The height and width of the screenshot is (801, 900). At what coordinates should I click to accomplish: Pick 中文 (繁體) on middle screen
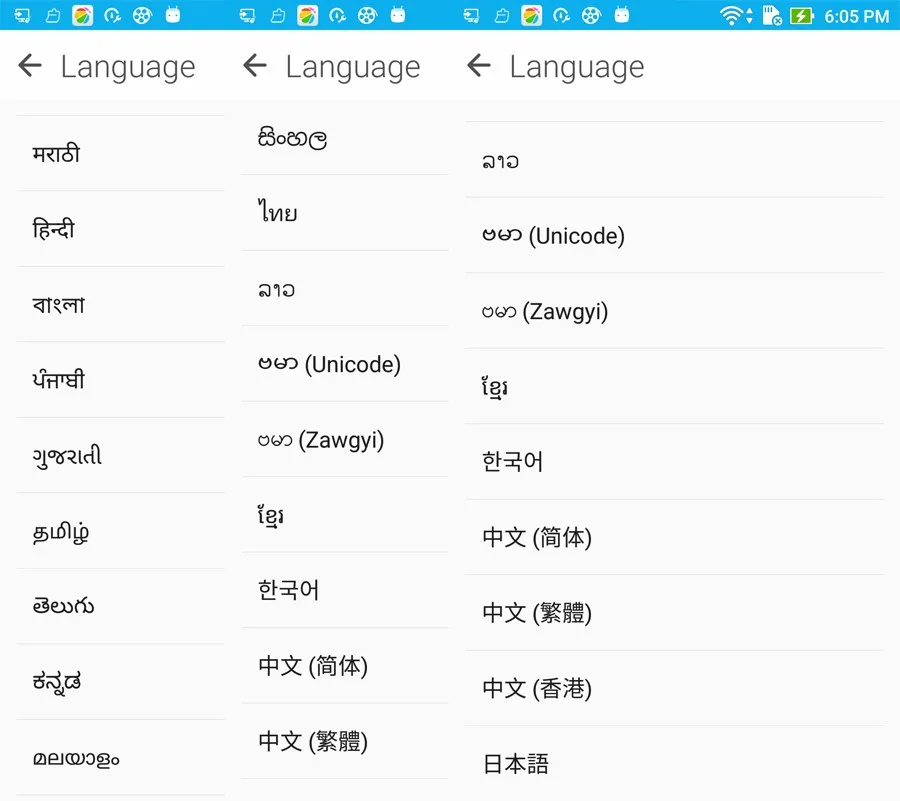pos(345,741)
